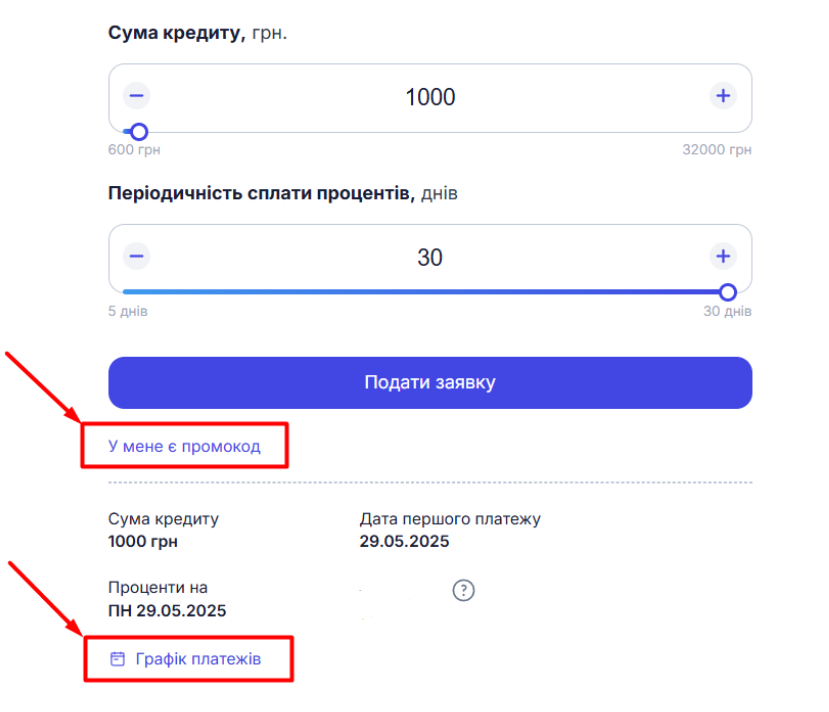Open the У мене є промокод link

point(184,447)
